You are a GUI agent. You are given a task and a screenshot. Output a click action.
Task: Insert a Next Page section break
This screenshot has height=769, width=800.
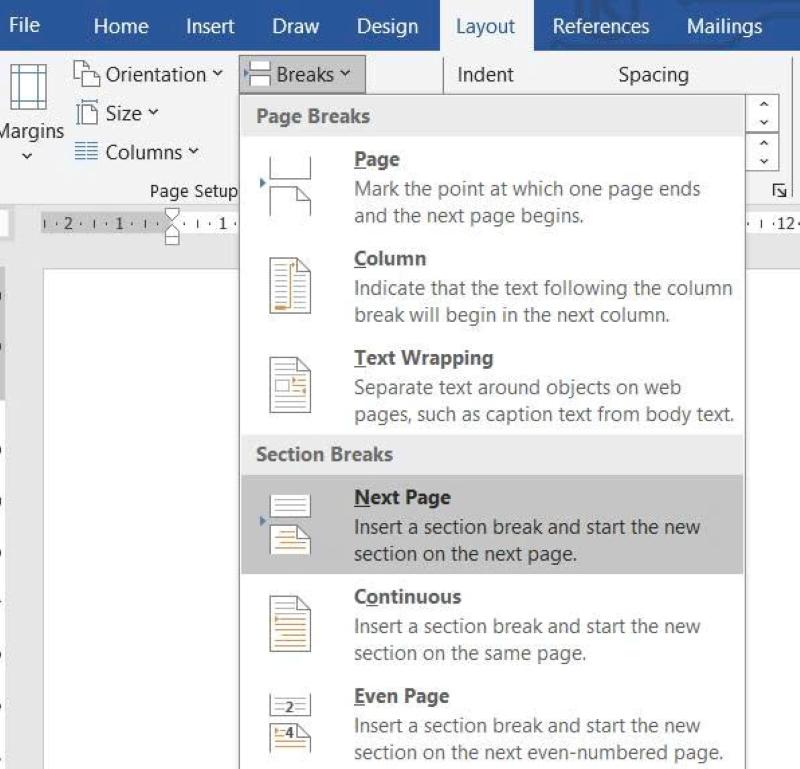click(x=492, y=525)
